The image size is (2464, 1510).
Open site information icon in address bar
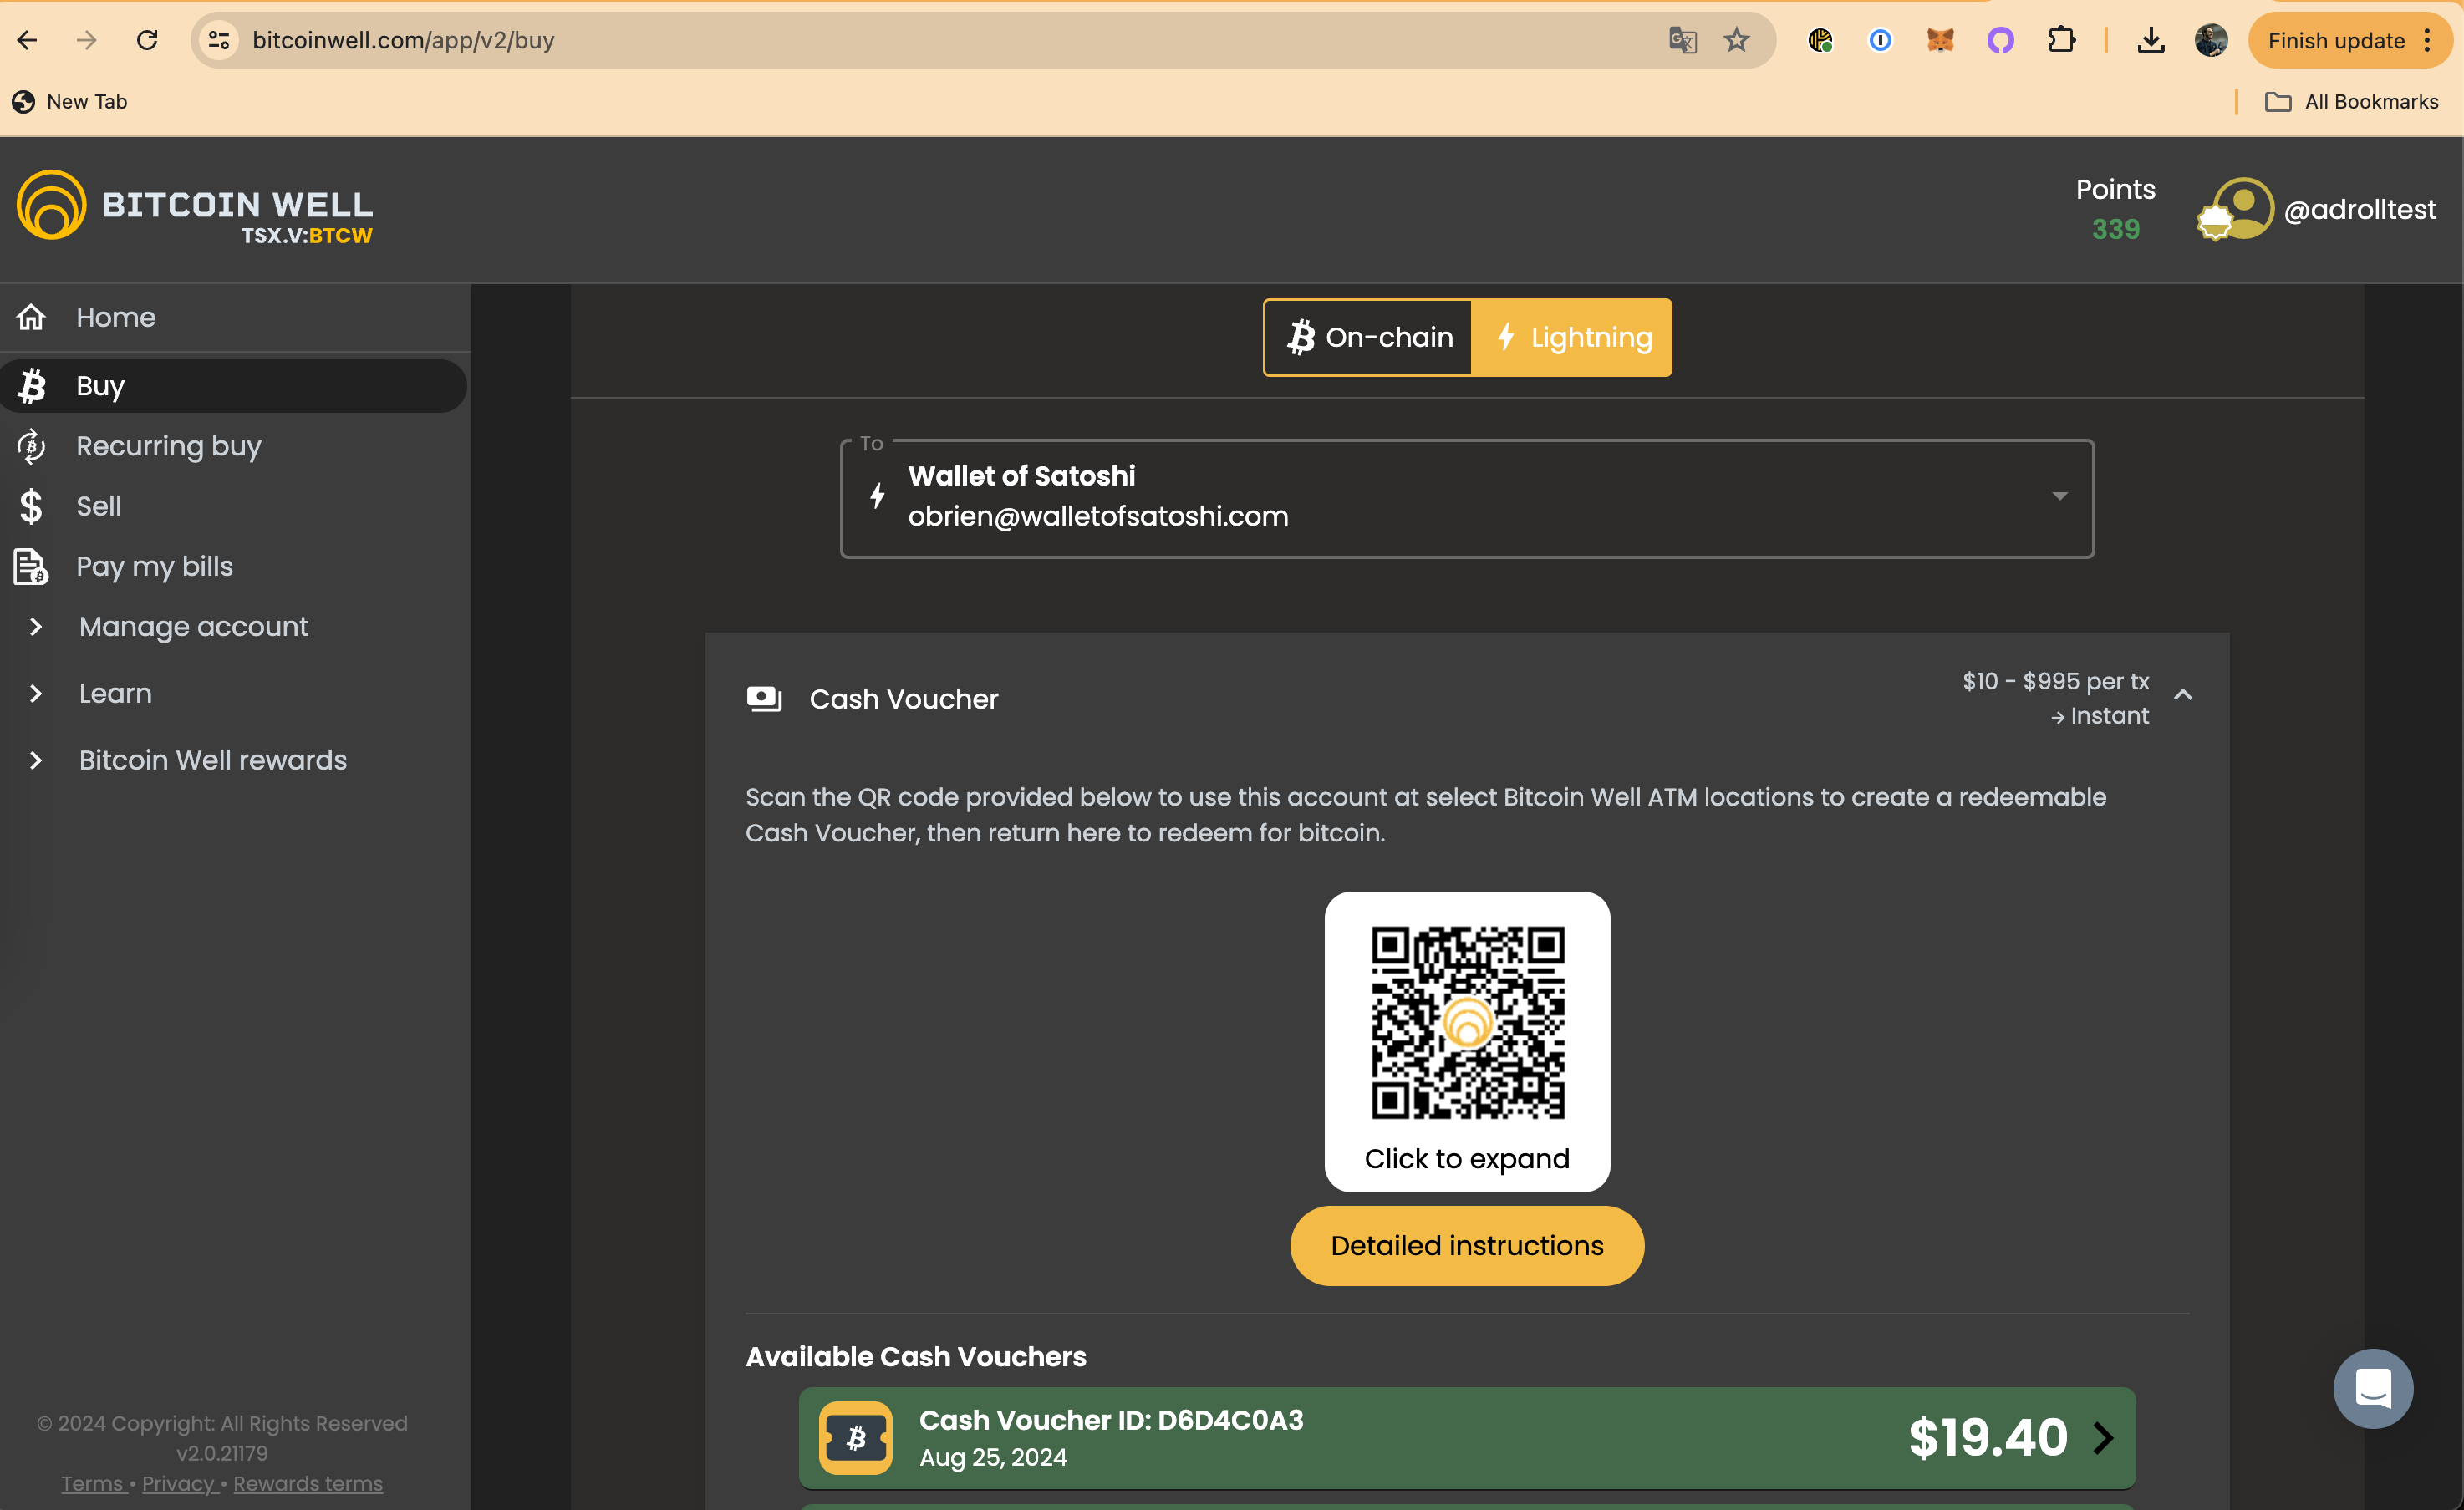[219, 40]
